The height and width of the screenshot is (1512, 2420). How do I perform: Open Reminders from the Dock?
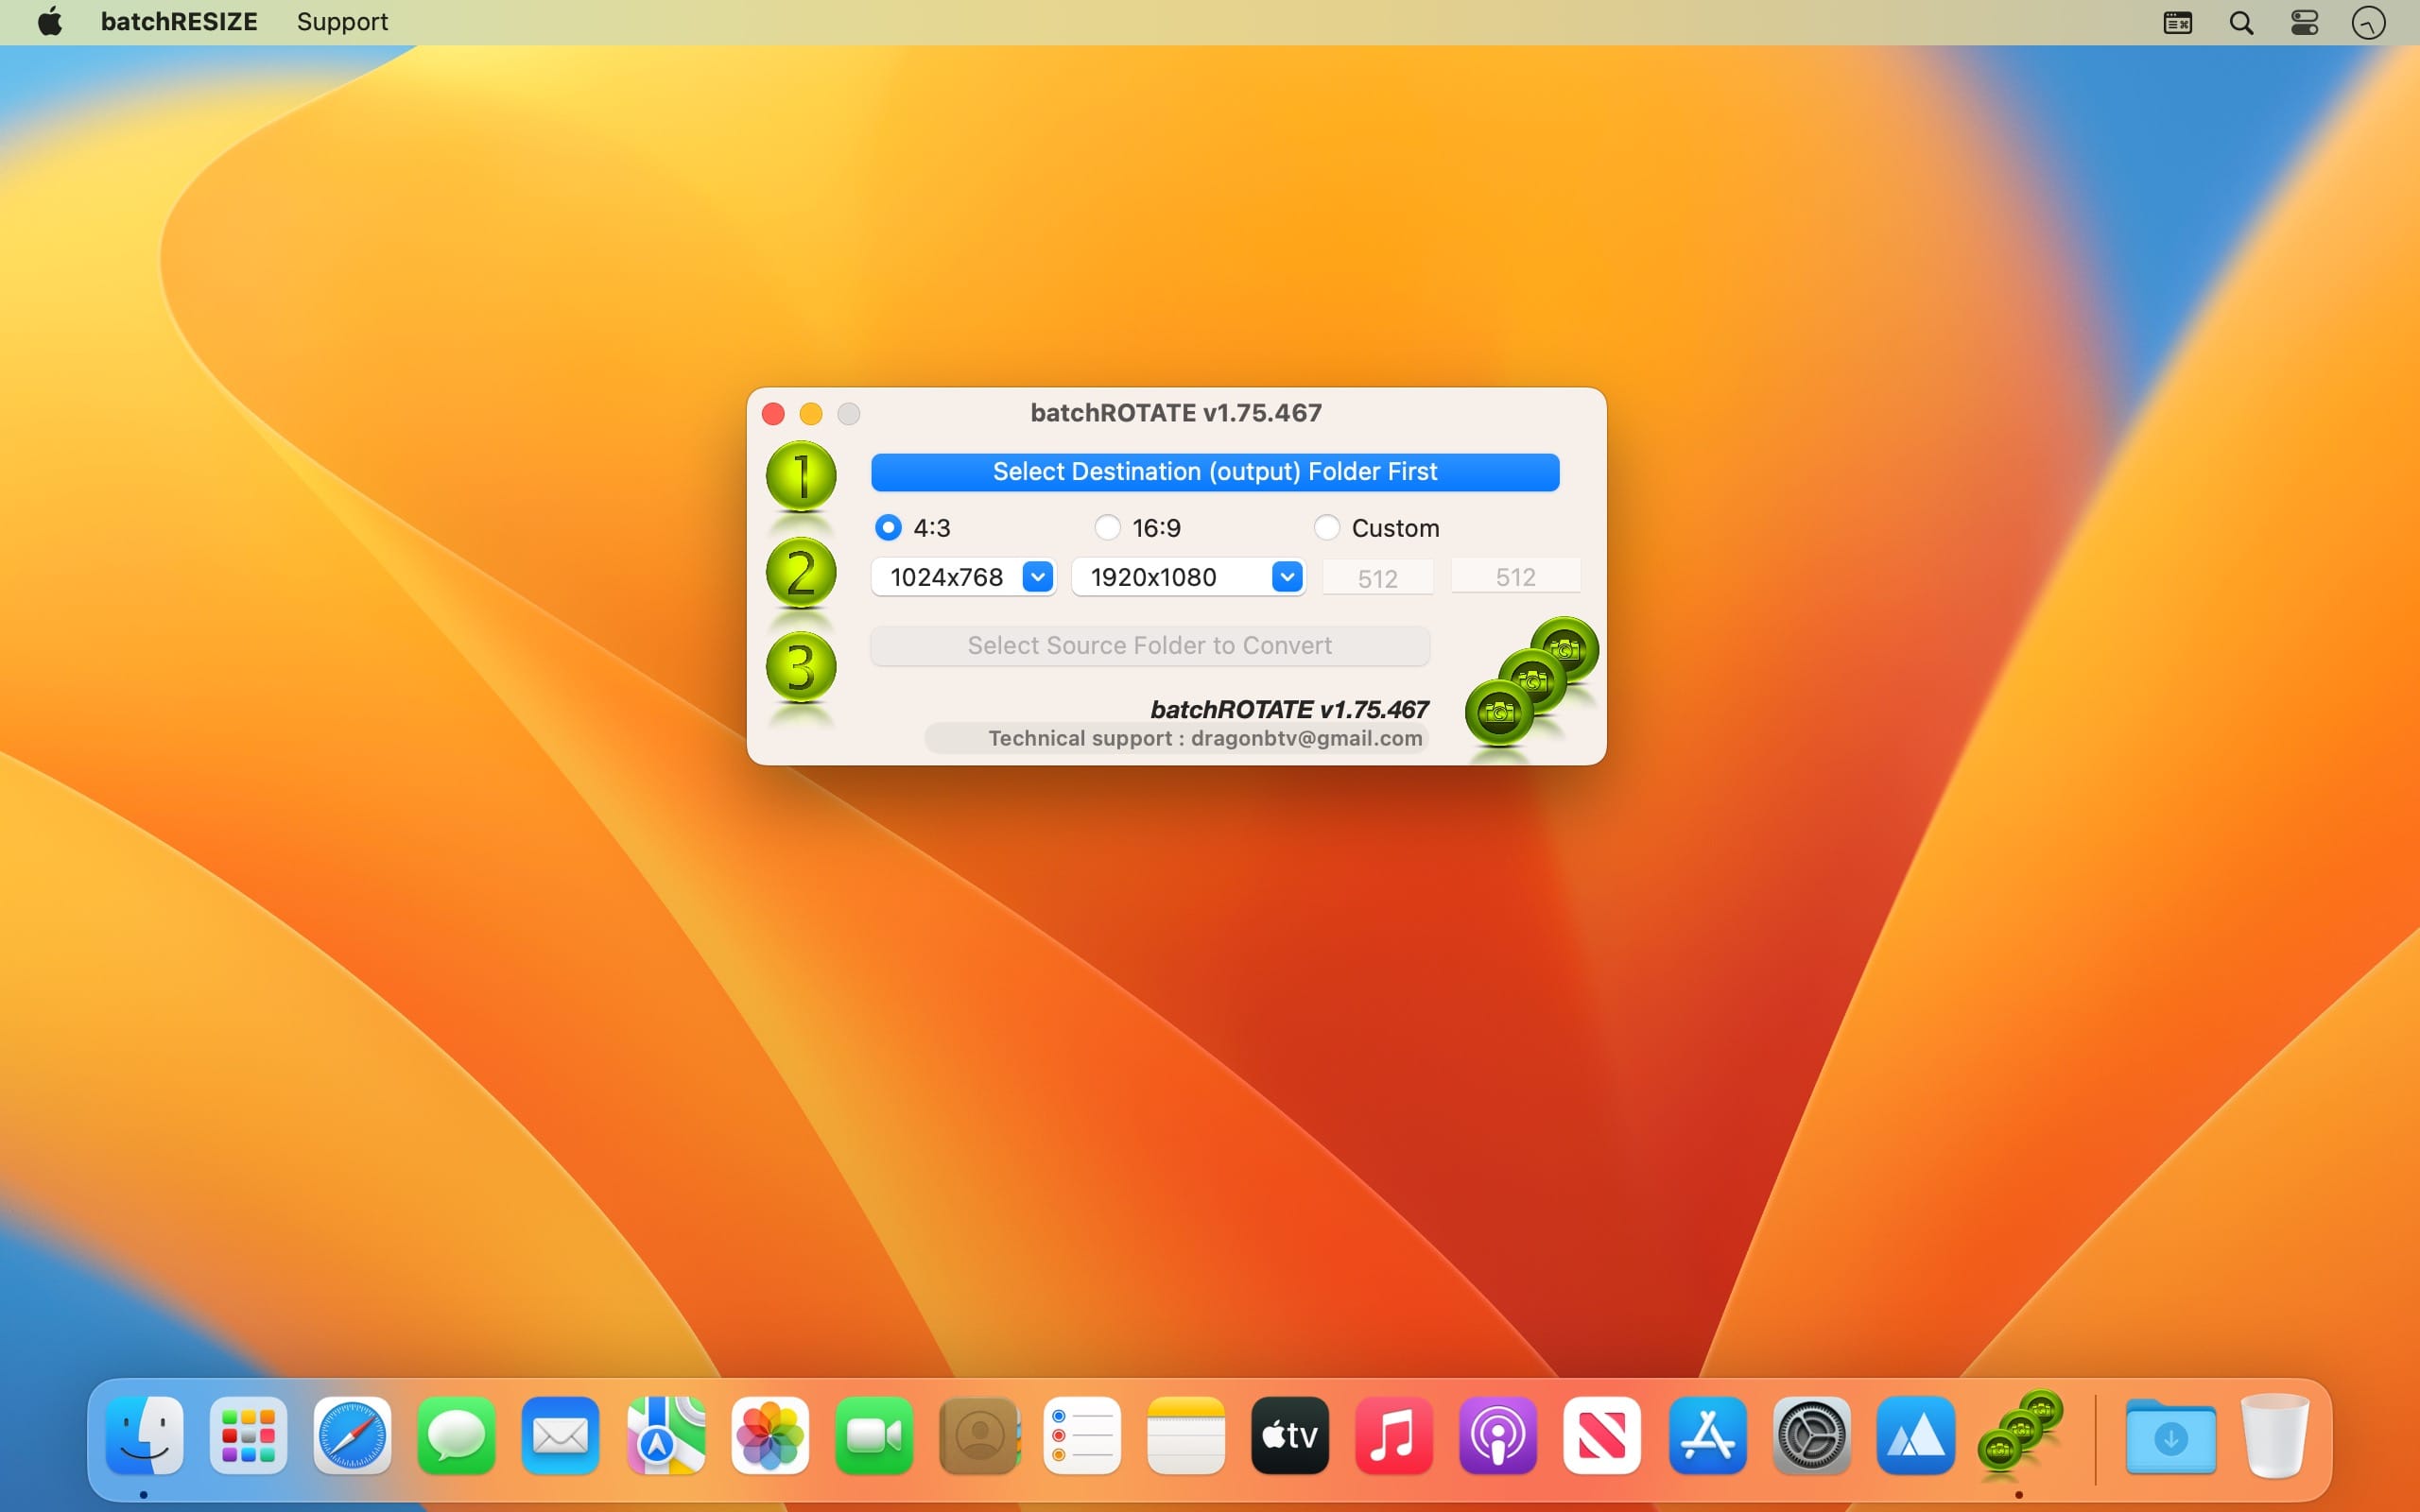pos(1082,1435)
